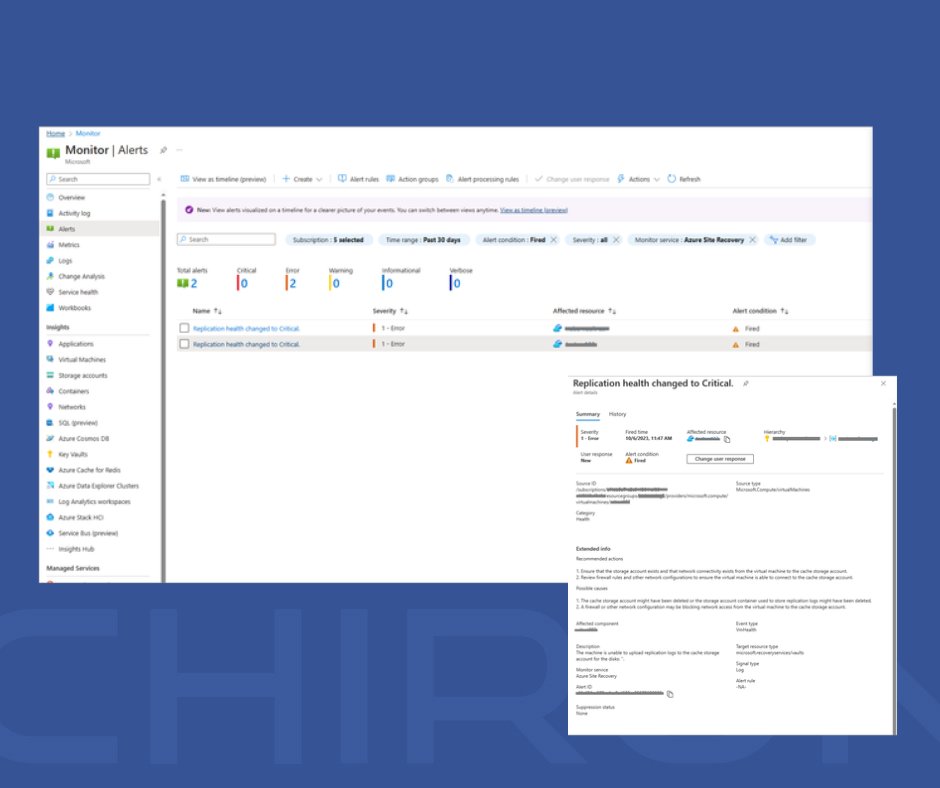This screenshot has width=940, height=788.
Task: Open the Key Vaults blade
Action: (74, 454)
